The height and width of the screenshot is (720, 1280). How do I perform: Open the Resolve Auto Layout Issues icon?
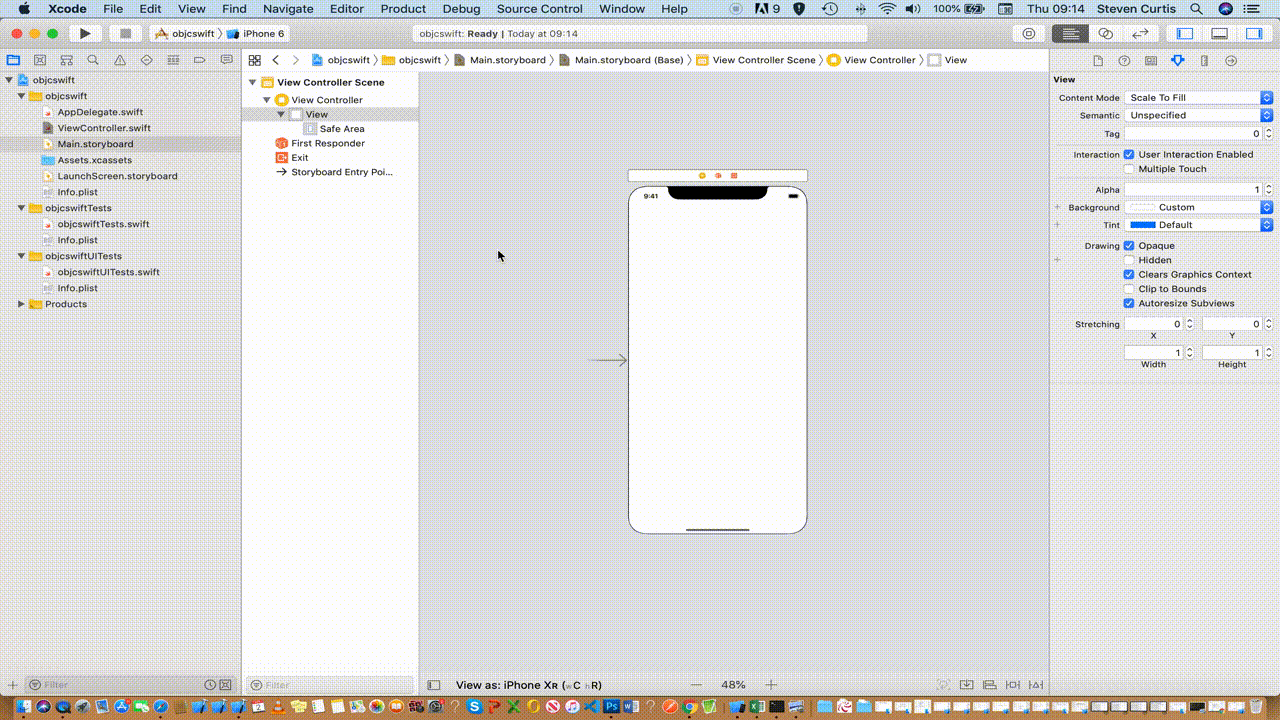point(1038,685)
